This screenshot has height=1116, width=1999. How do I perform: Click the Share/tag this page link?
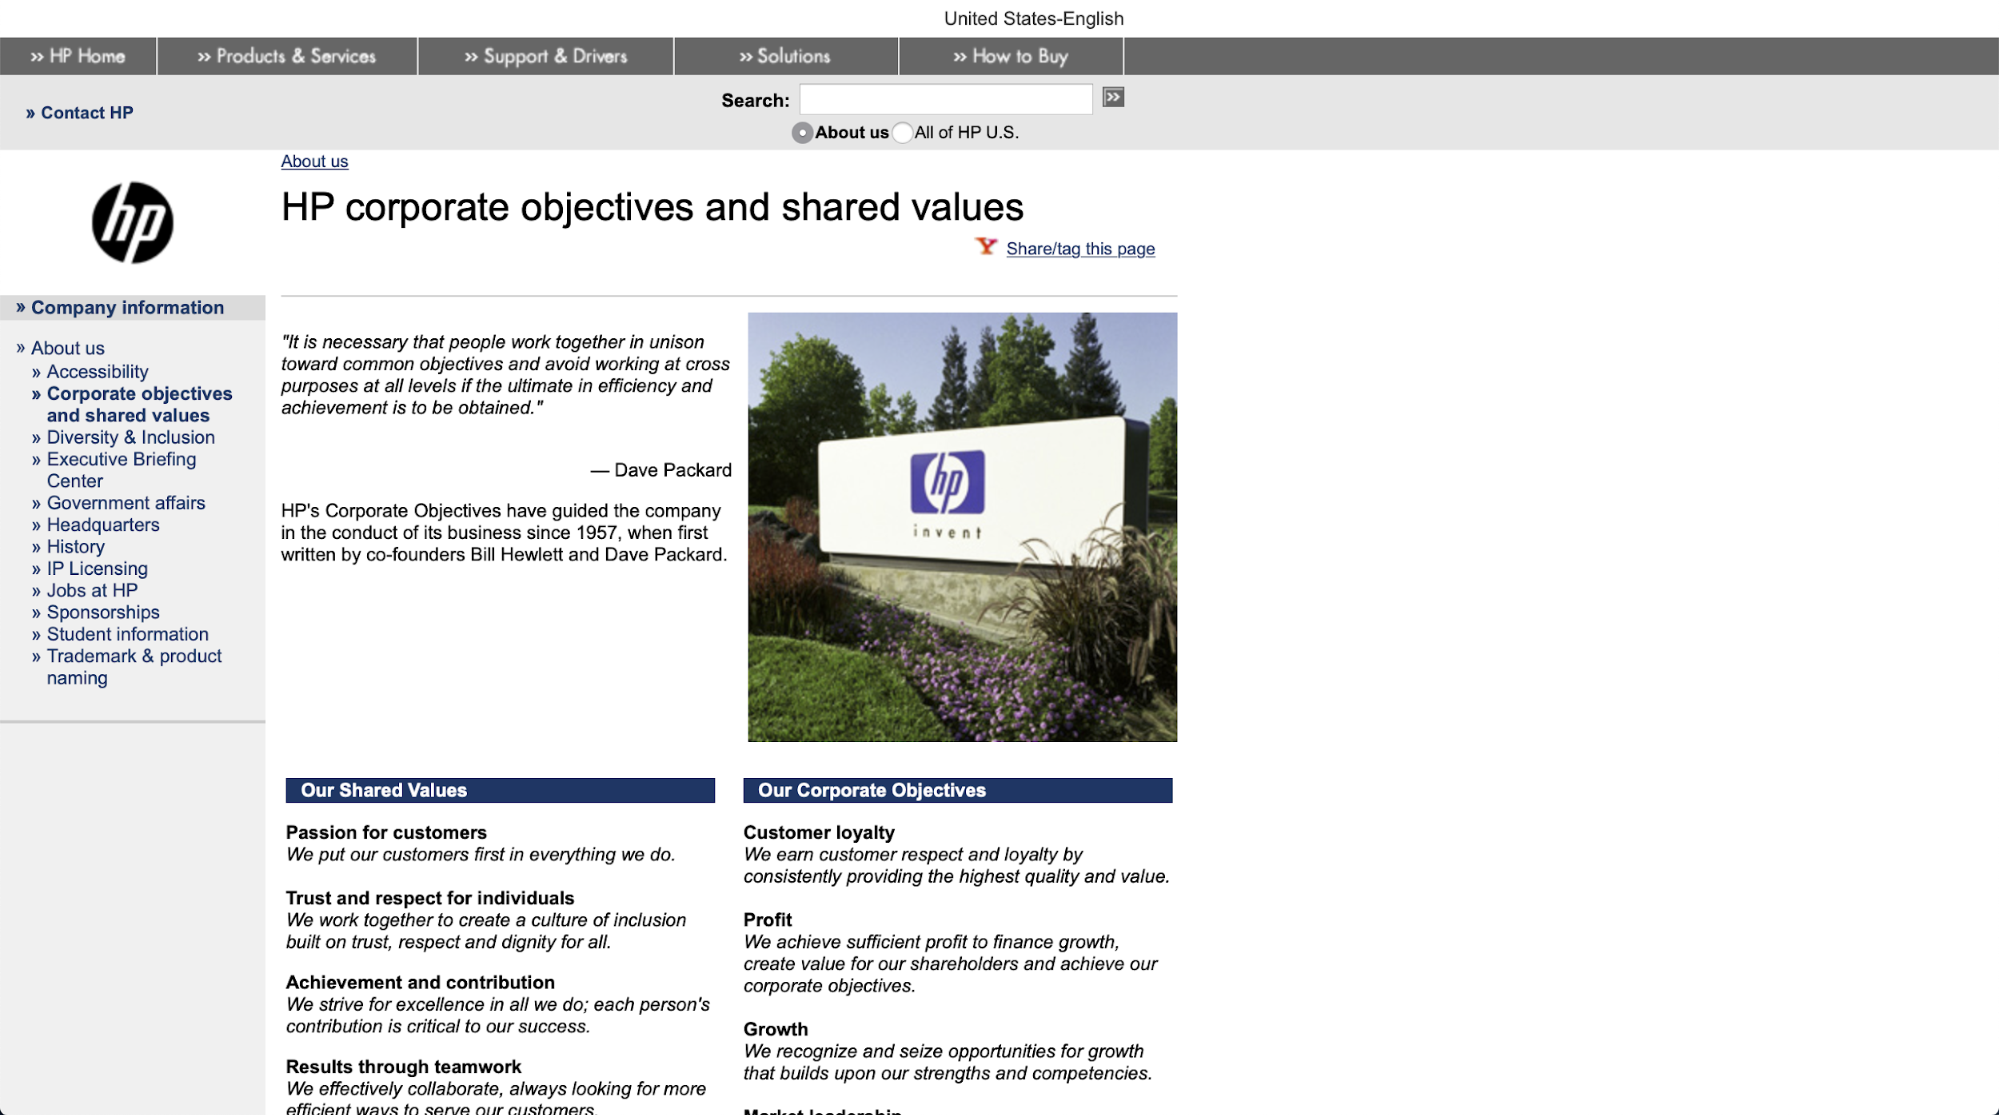[1080, 248]
